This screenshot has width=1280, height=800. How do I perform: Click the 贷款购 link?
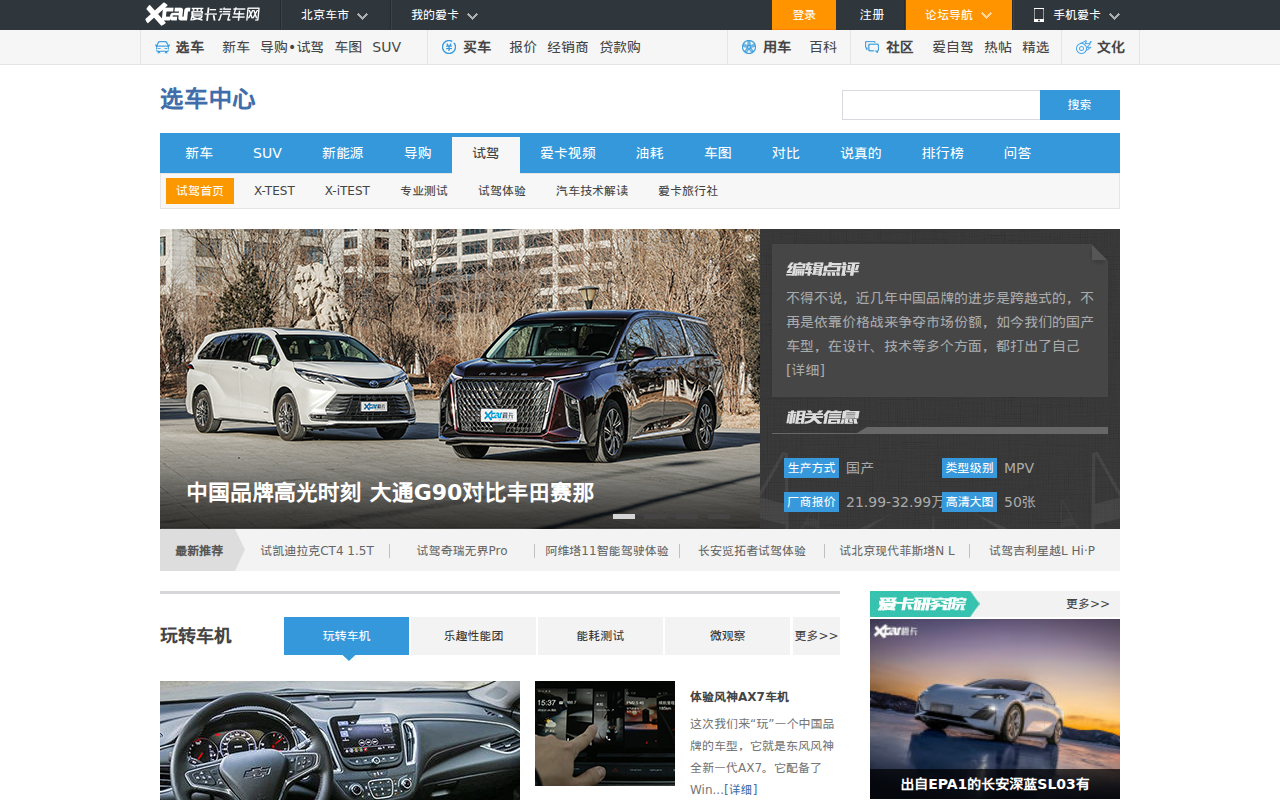[620, 47]
